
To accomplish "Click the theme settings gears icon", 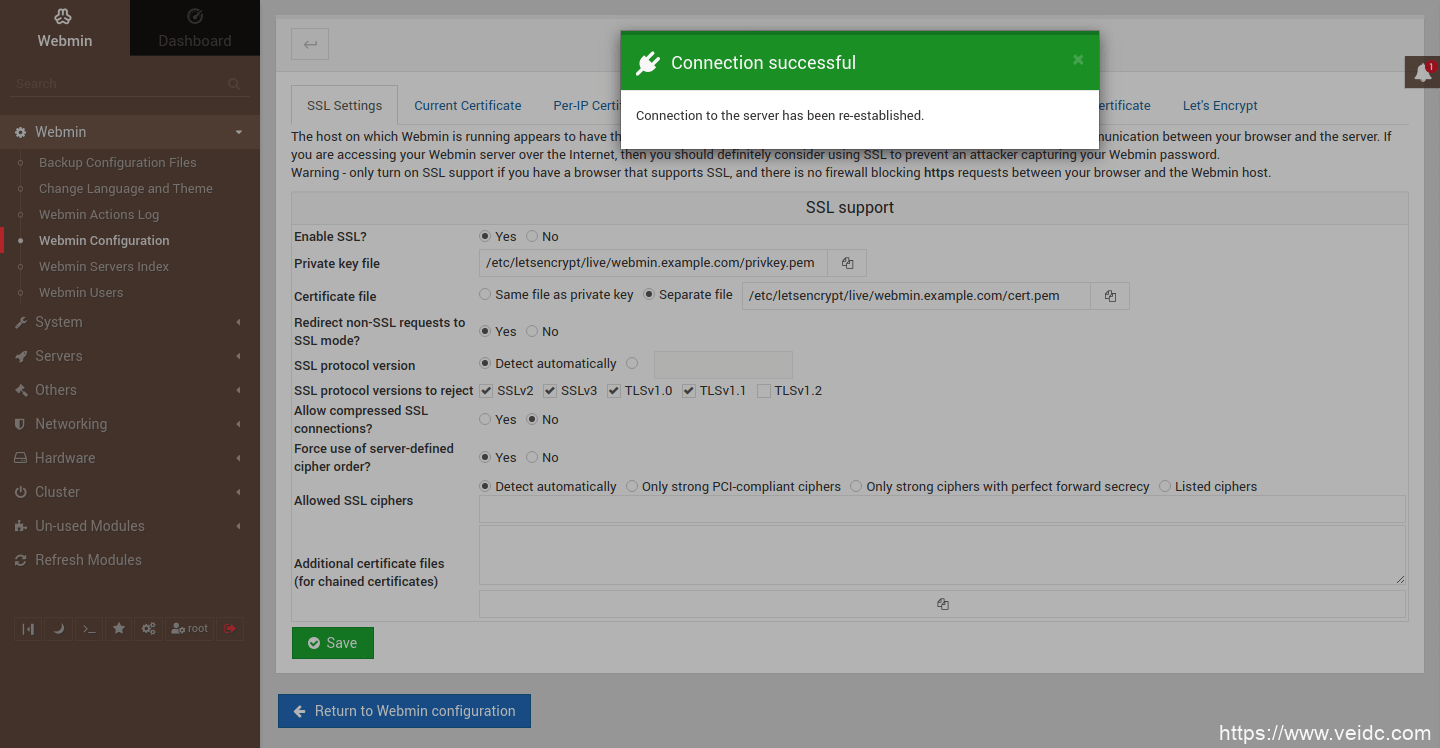I will pyautogui.click(x=149, y=629).
